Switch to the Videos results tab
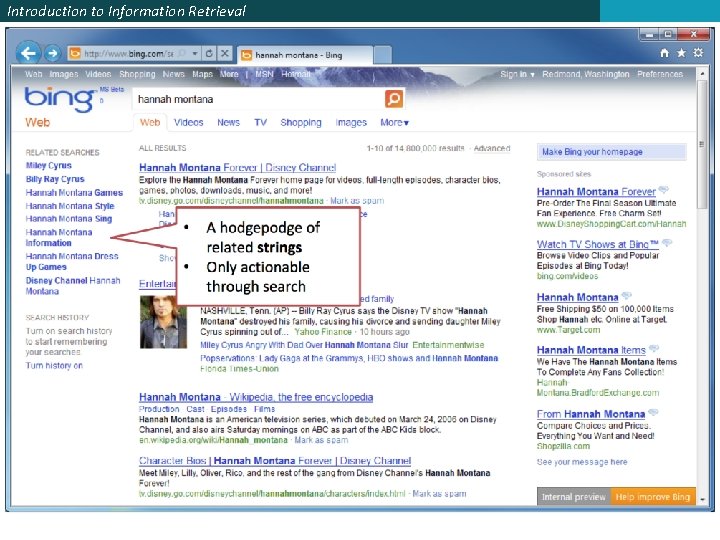 pos(189,123)
